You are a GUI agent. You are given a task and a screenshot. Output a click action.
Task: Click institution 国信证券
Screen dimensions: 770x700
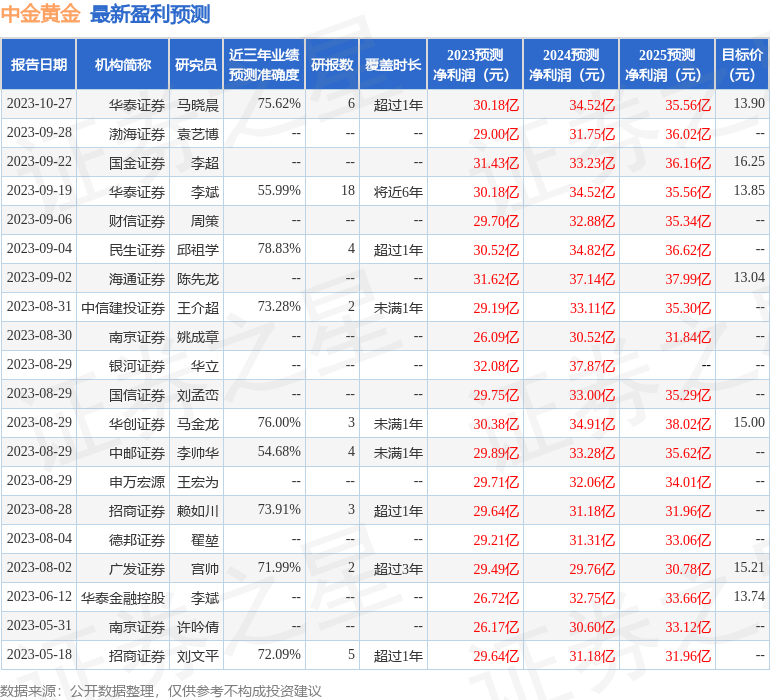137,395
